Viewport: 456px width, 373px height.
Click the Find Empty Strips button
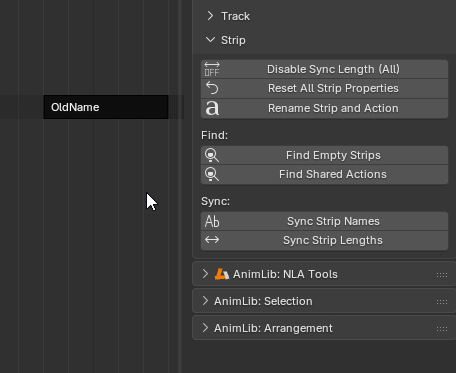pyautogui.click(x=324, y=155)
